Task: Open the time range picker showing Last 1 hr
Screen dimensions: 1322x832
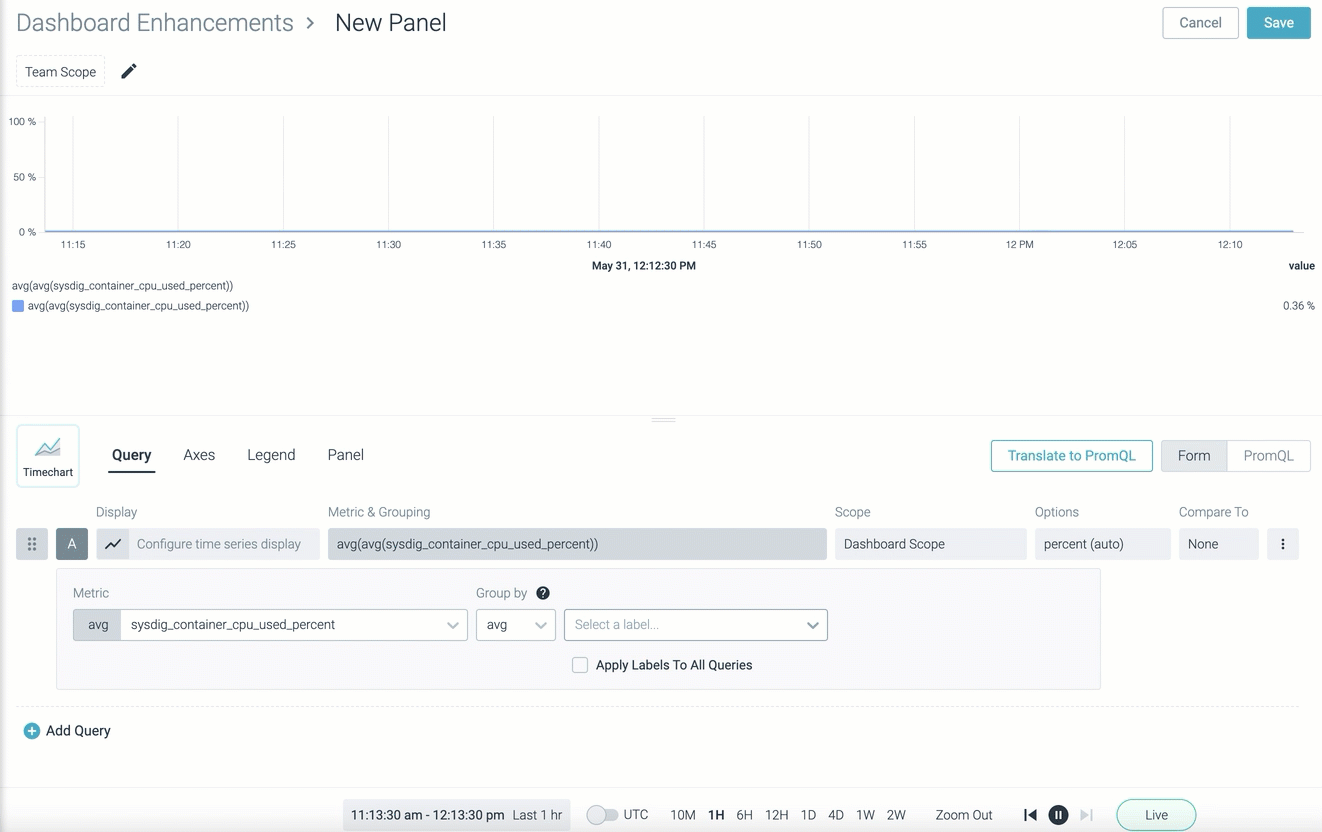Action: 456,815
